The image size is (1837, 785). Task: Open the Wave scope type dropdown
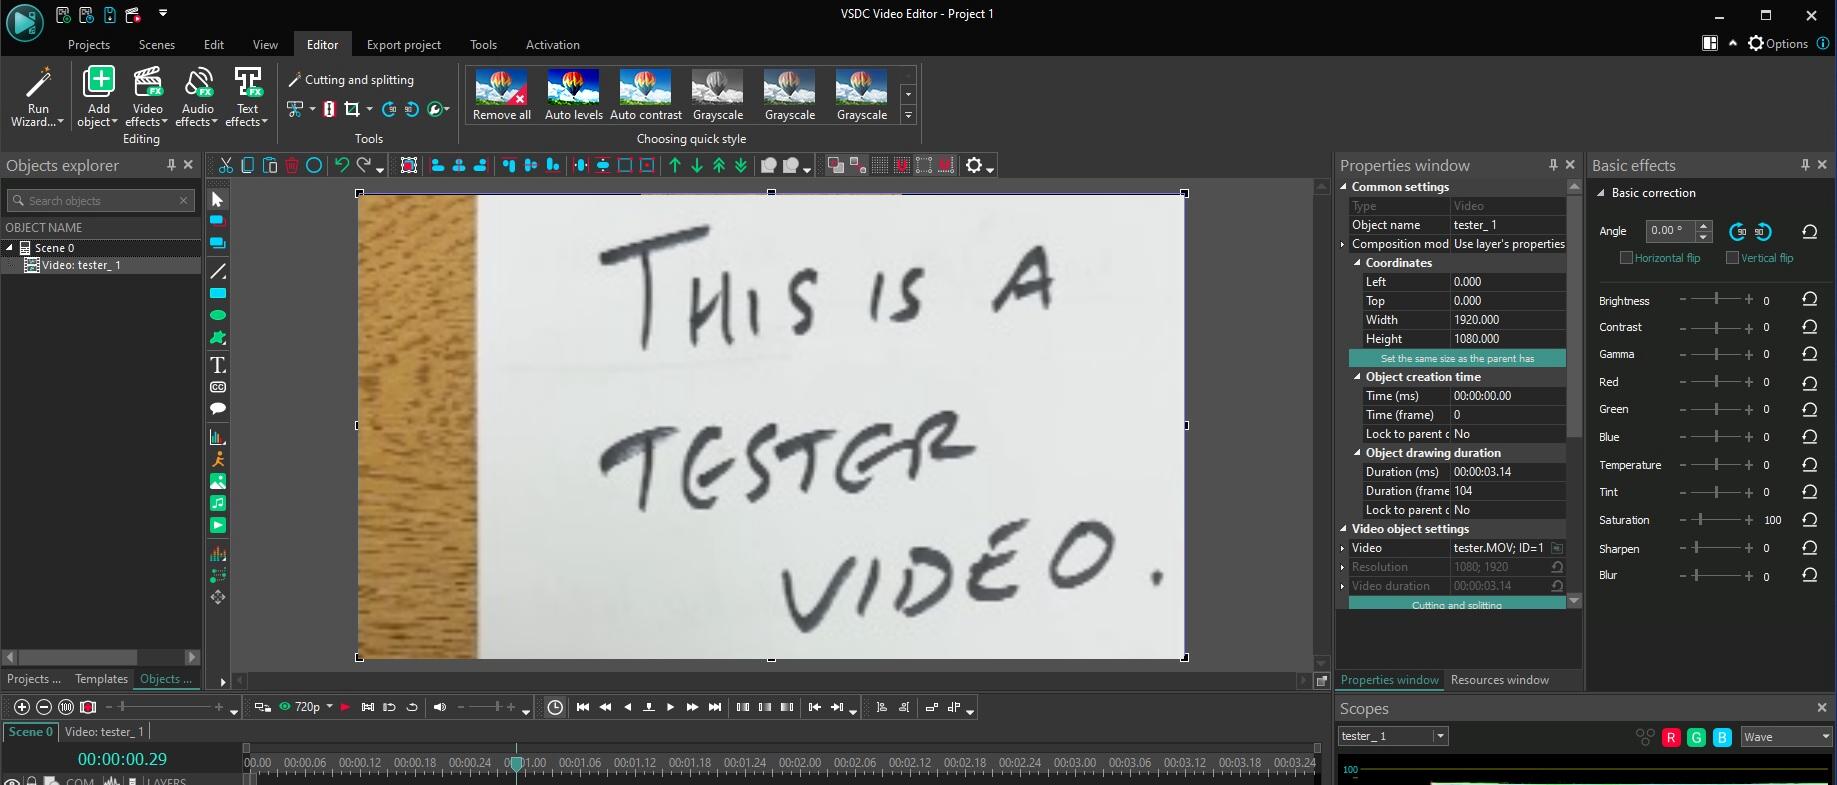pyautogui.click(x=1786, y=737)
